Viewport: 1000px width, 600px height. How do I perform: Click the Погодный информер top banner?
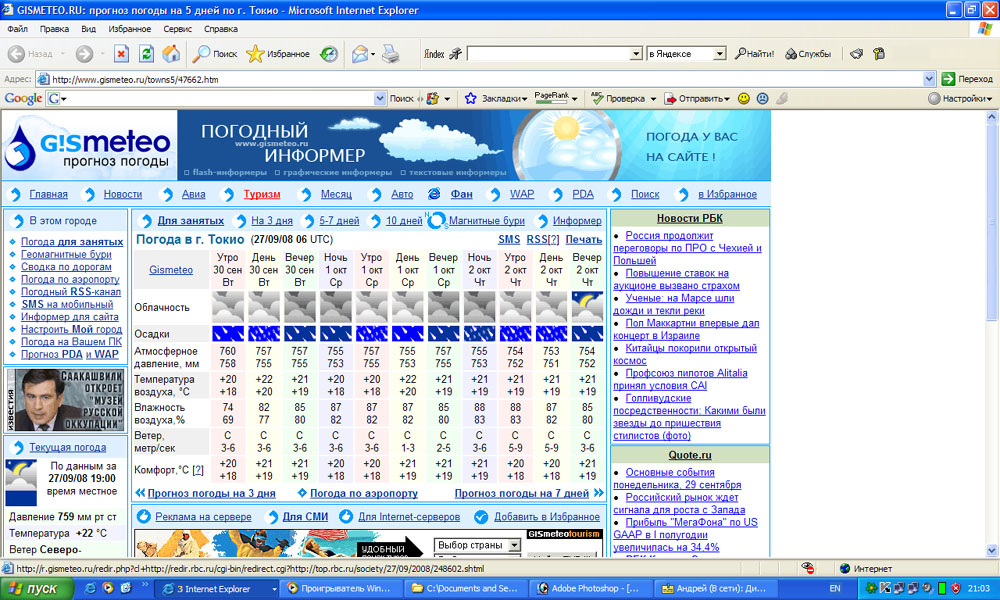tap(474, 145)
